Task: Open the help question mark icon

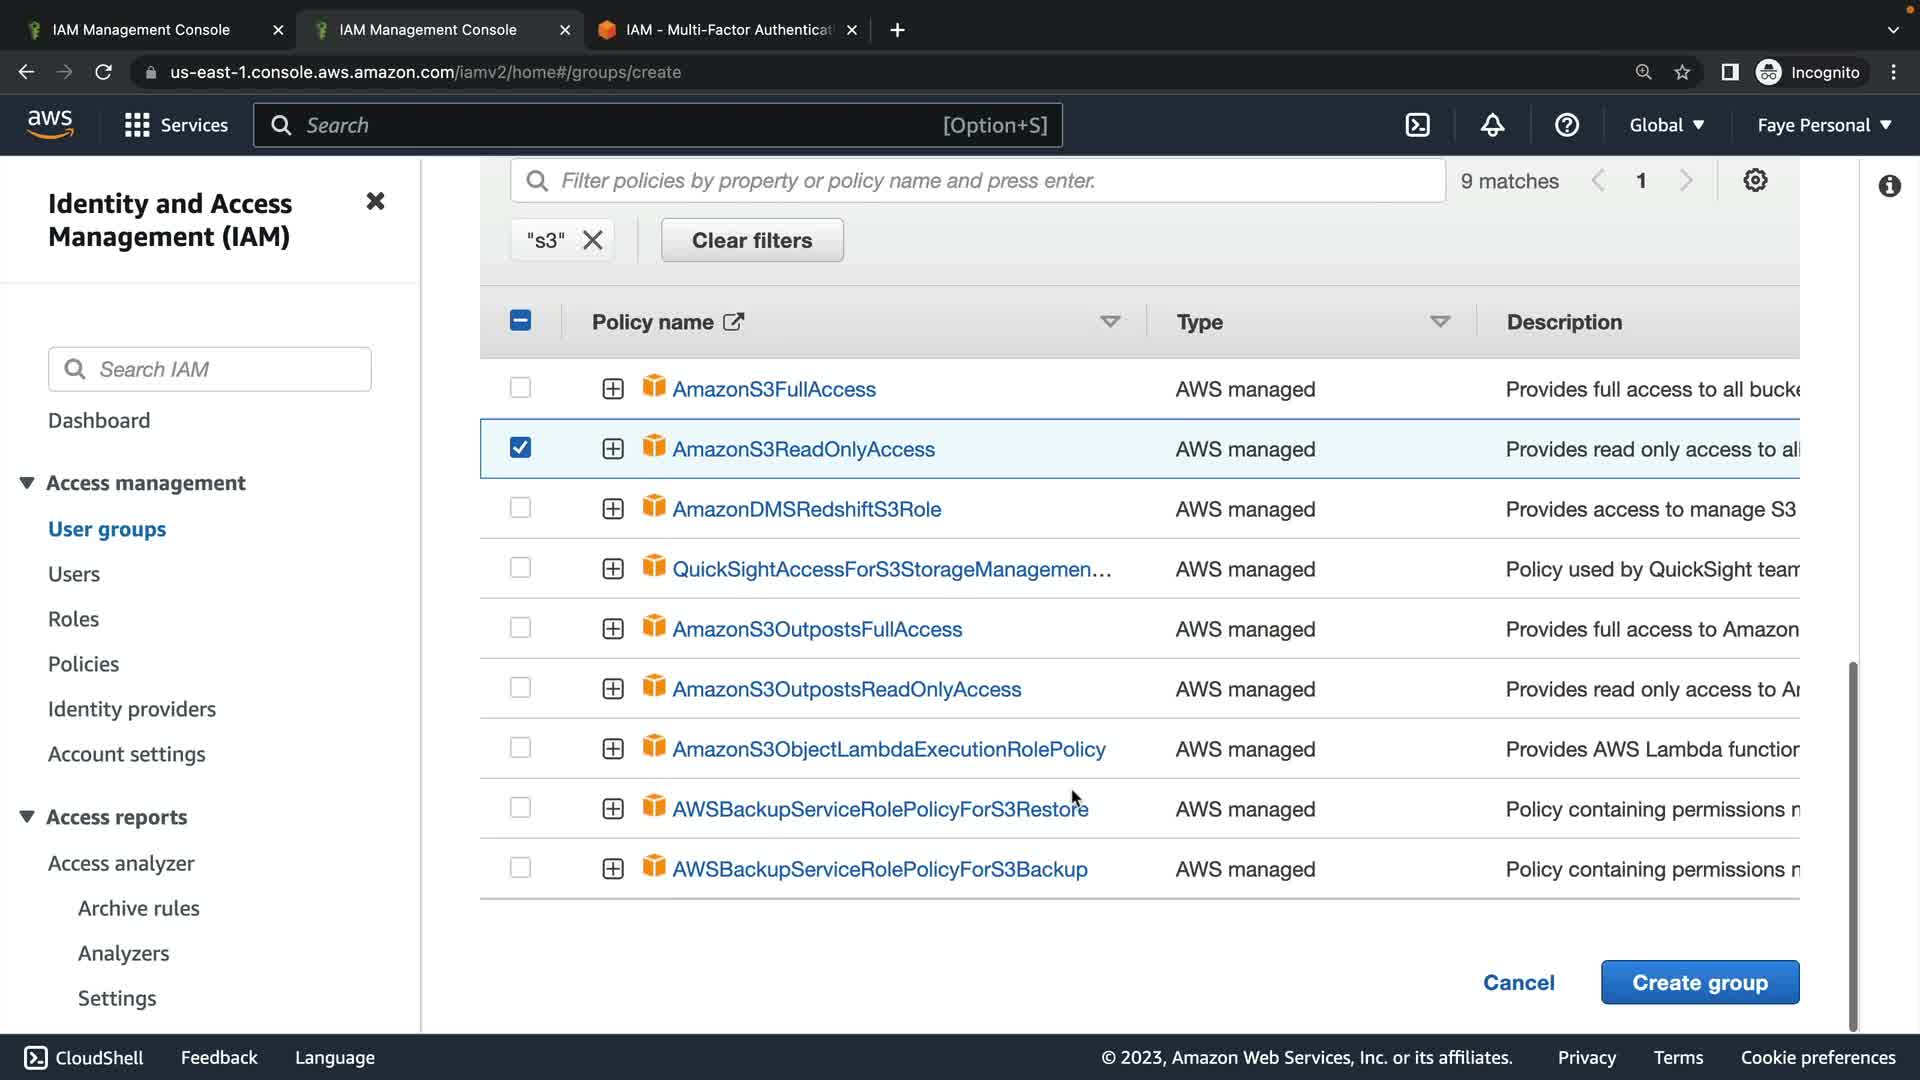Action: (x=1566, y=125)
